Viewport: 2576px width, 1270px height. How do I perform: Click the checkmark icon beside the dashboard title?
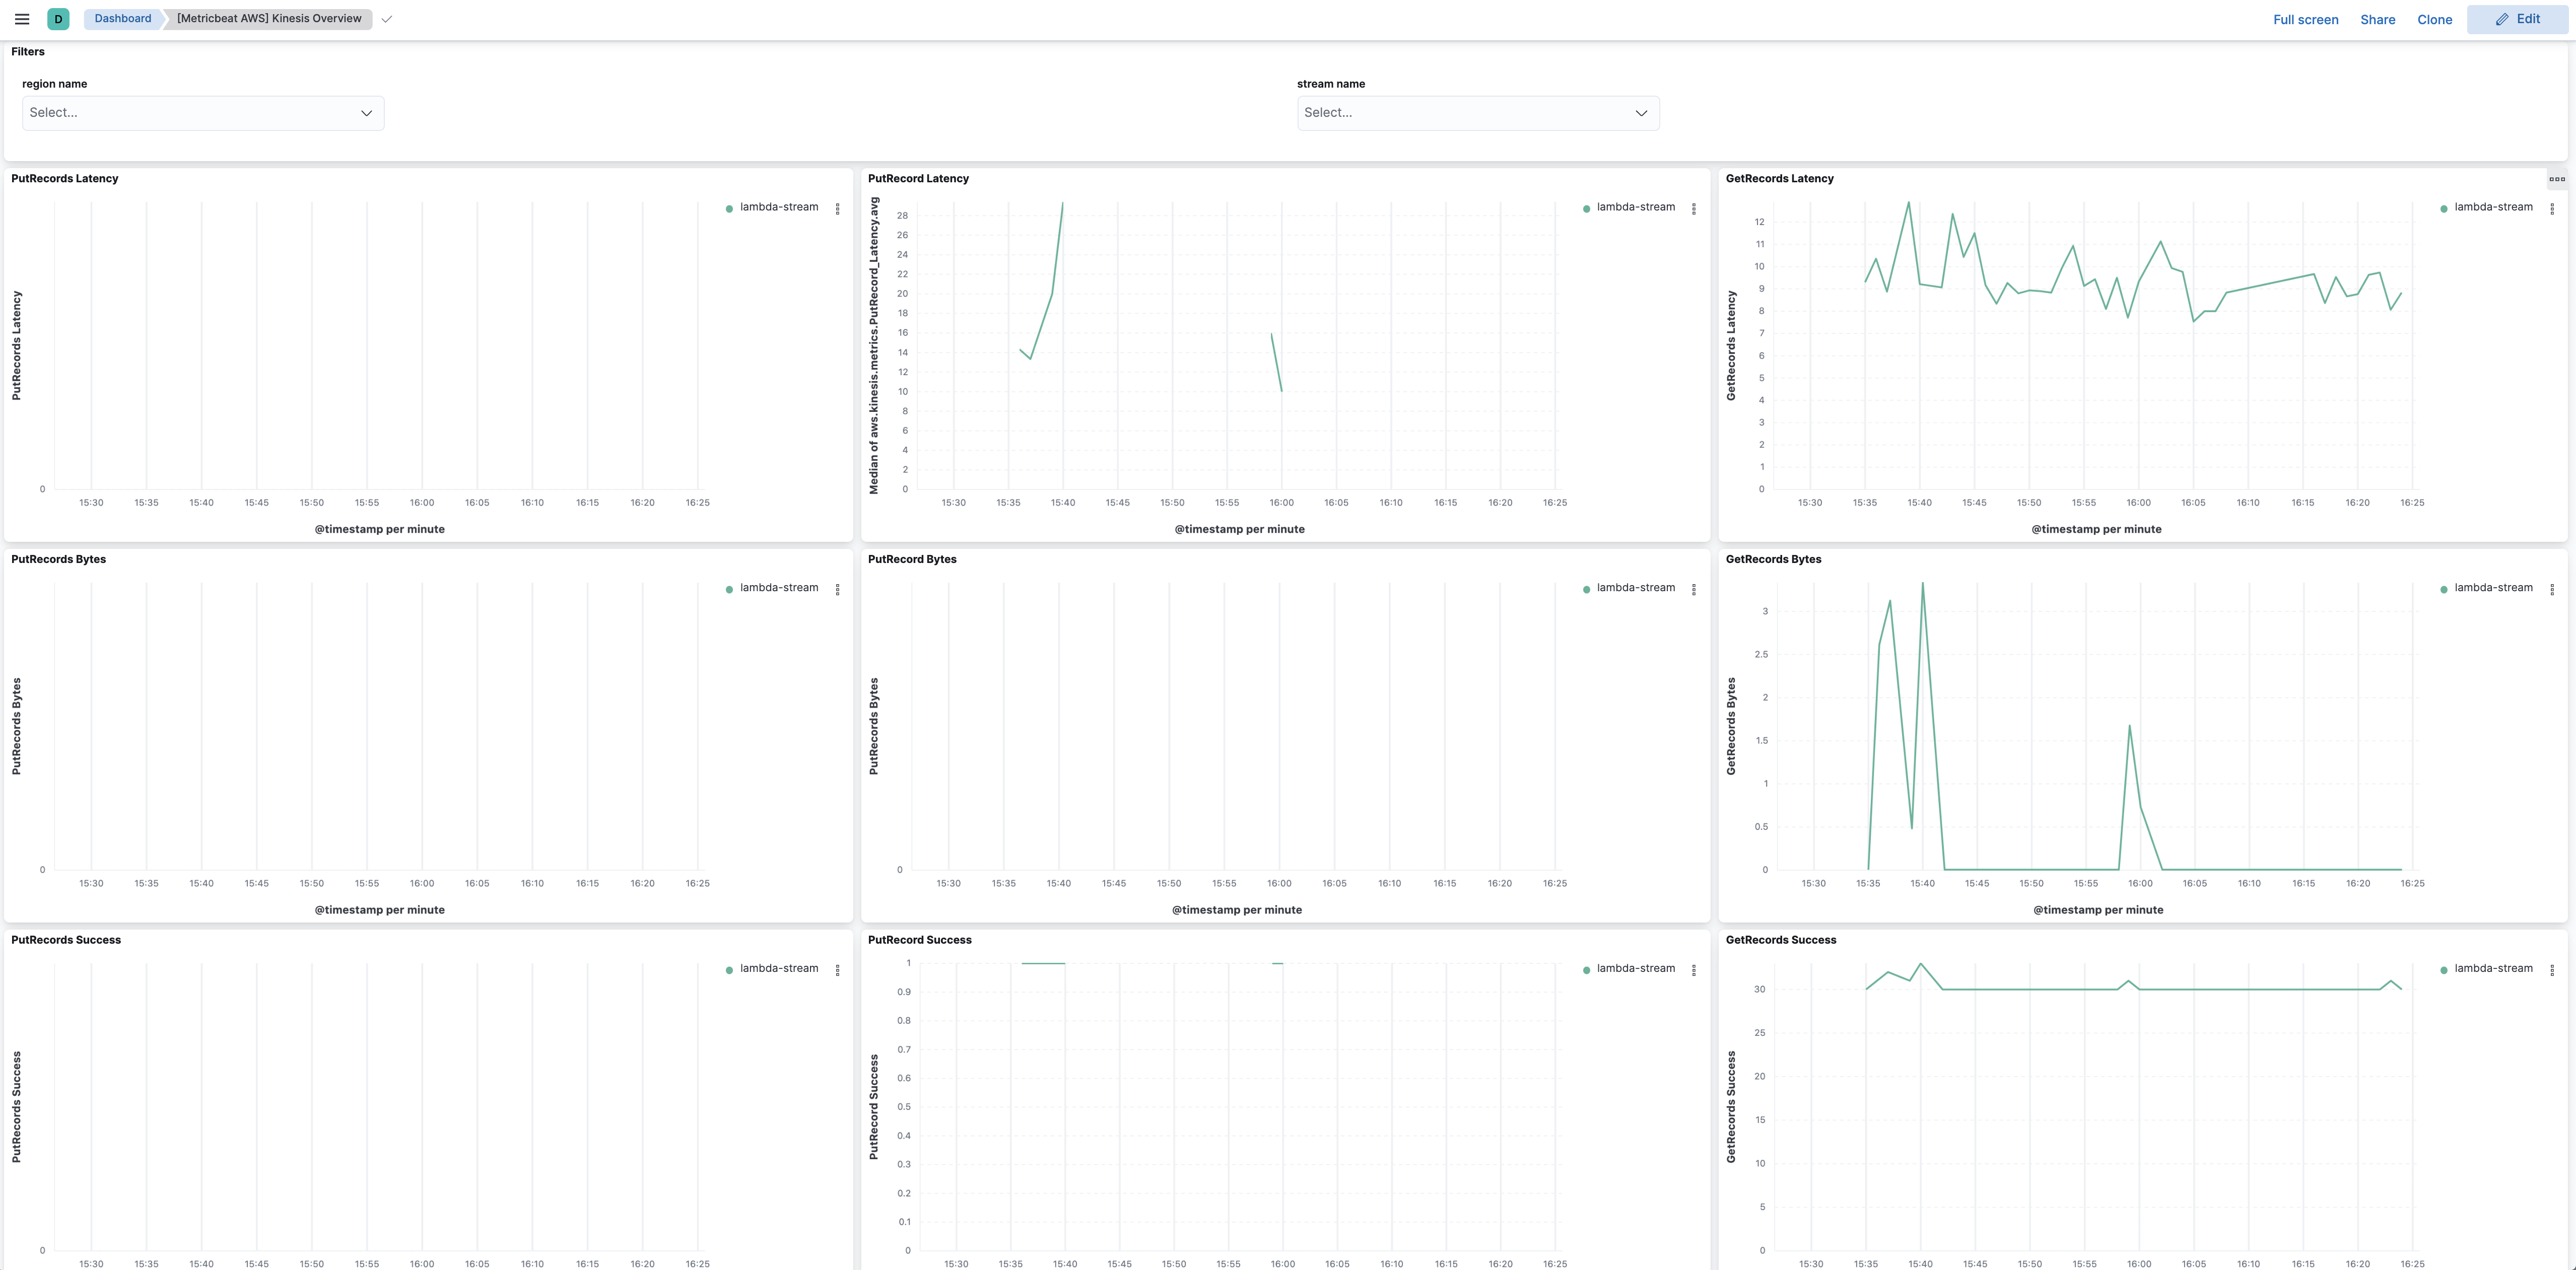point(386,18)
